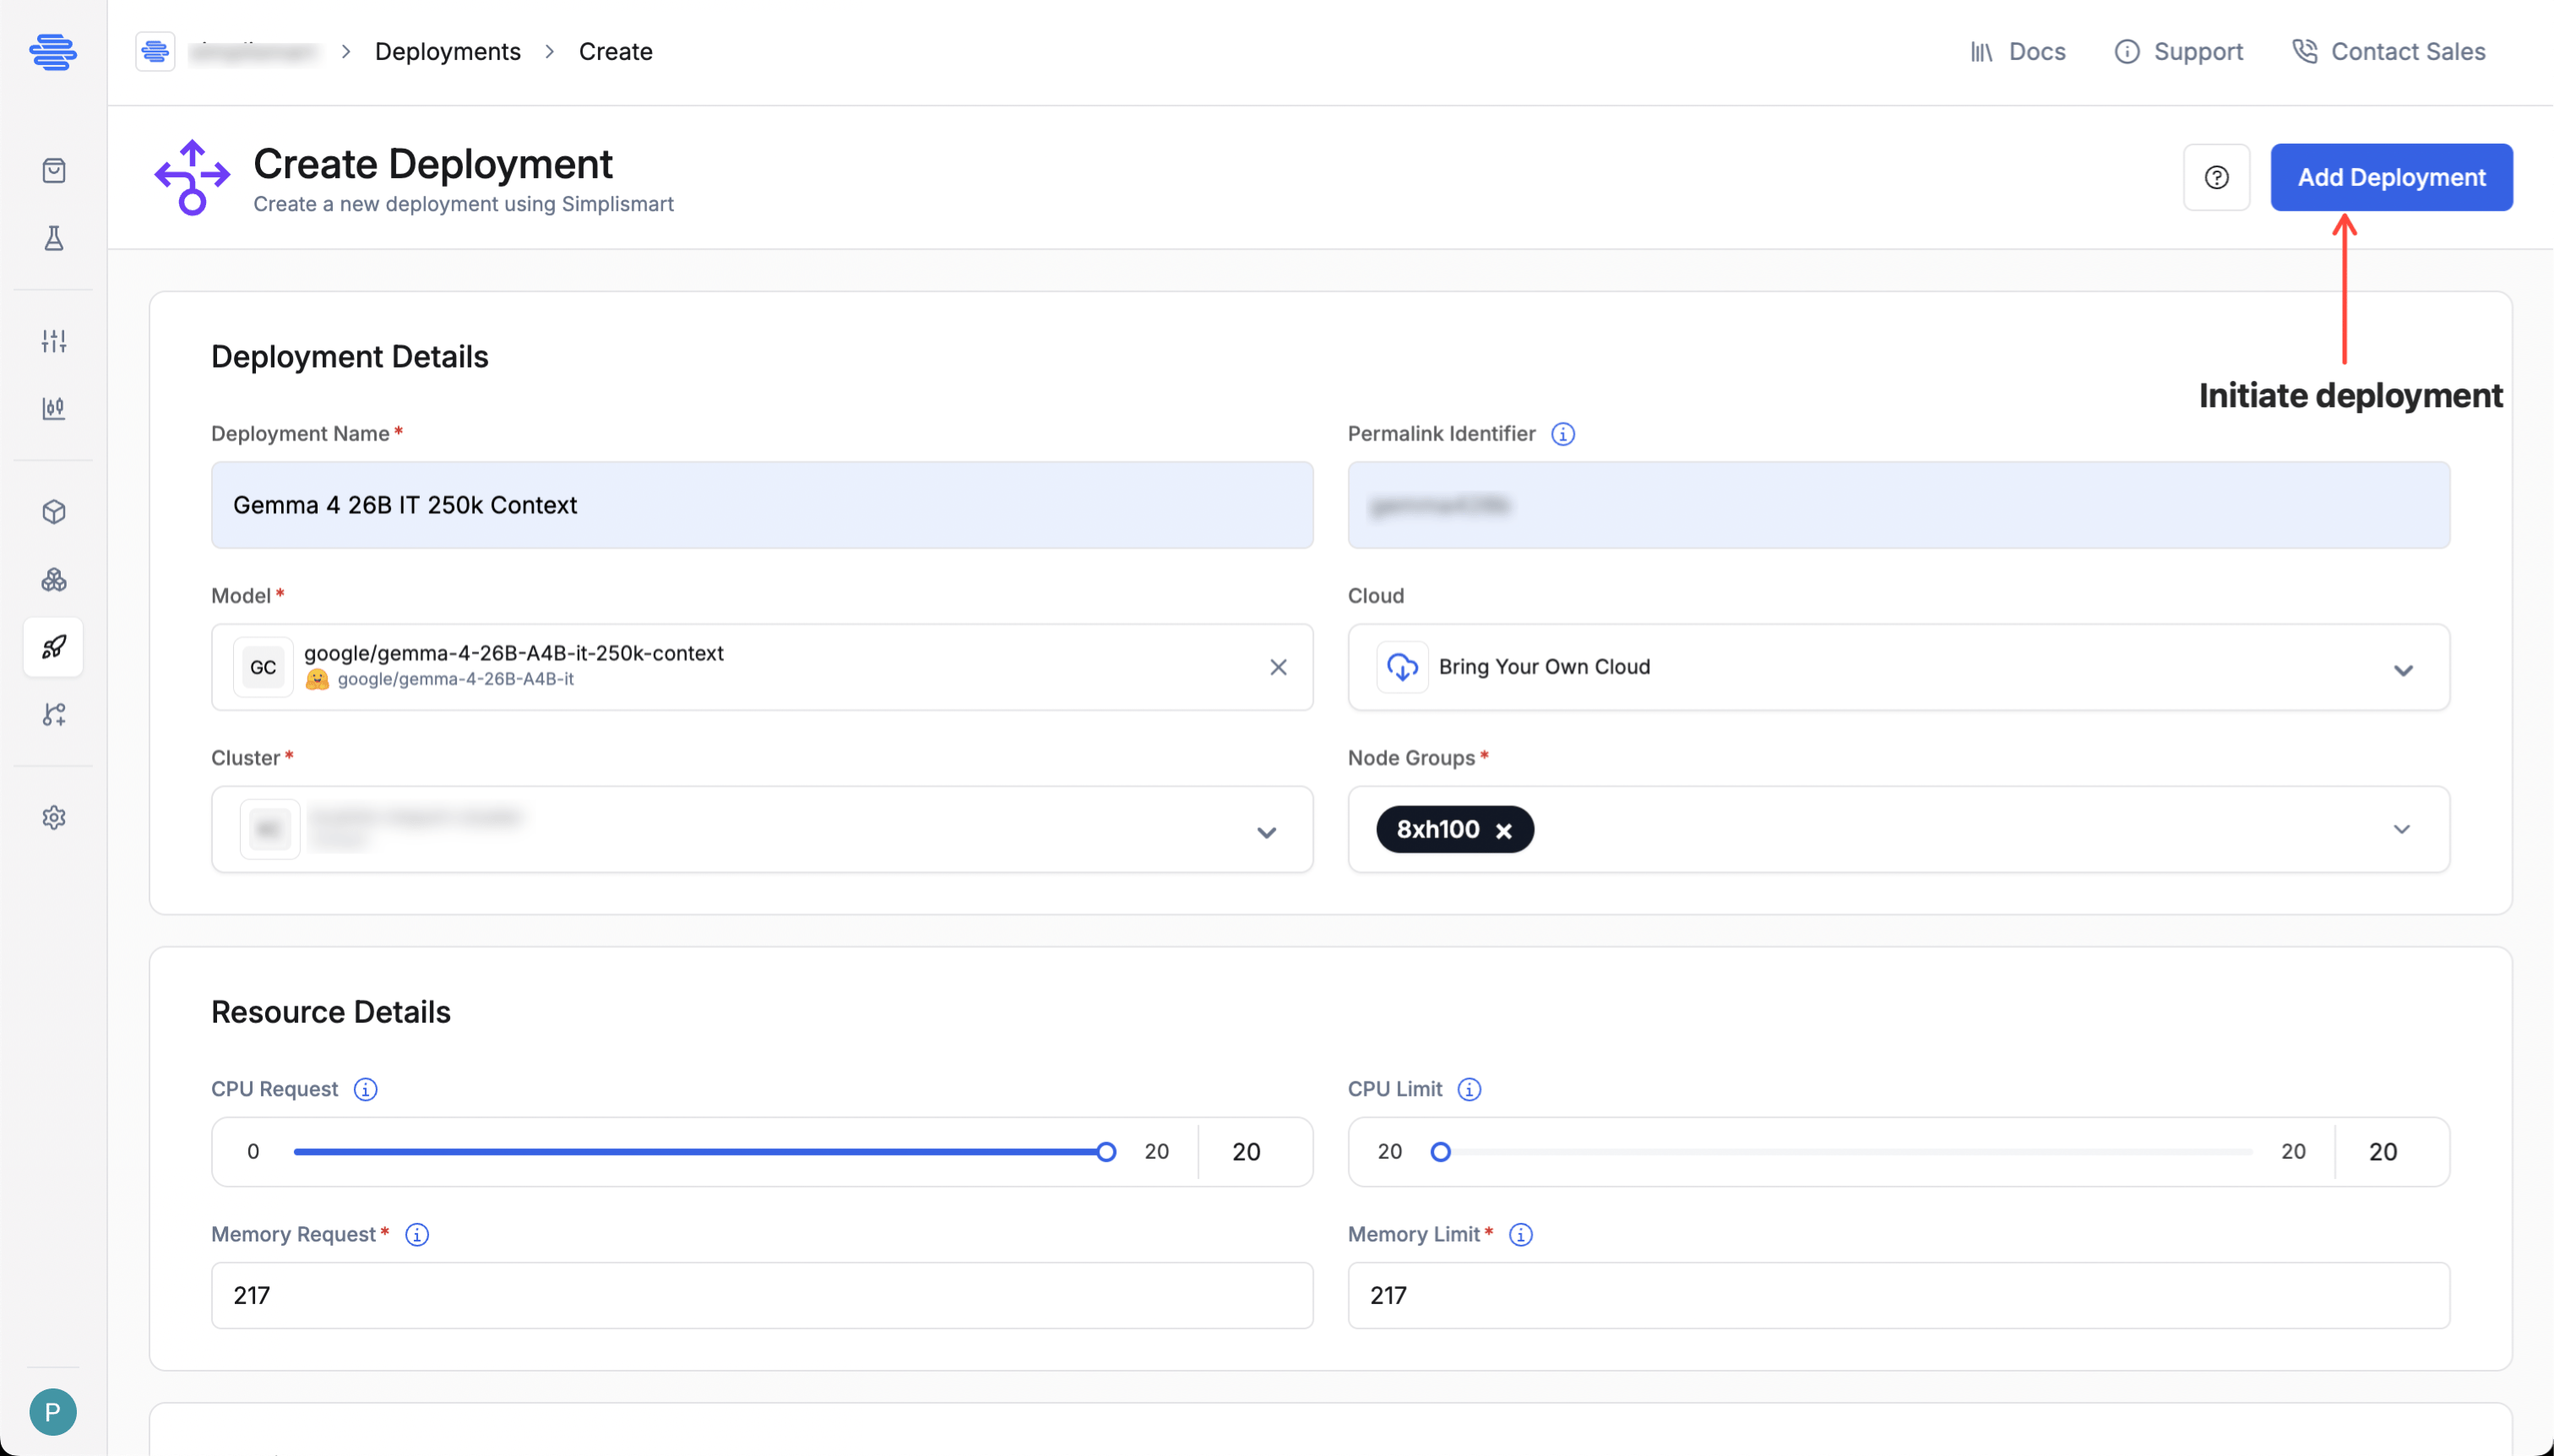Open the candlestick chart icon in sidebar
Image resolution: width=2554 pixels, height=1456 pixels.
[x=54, y=408]
